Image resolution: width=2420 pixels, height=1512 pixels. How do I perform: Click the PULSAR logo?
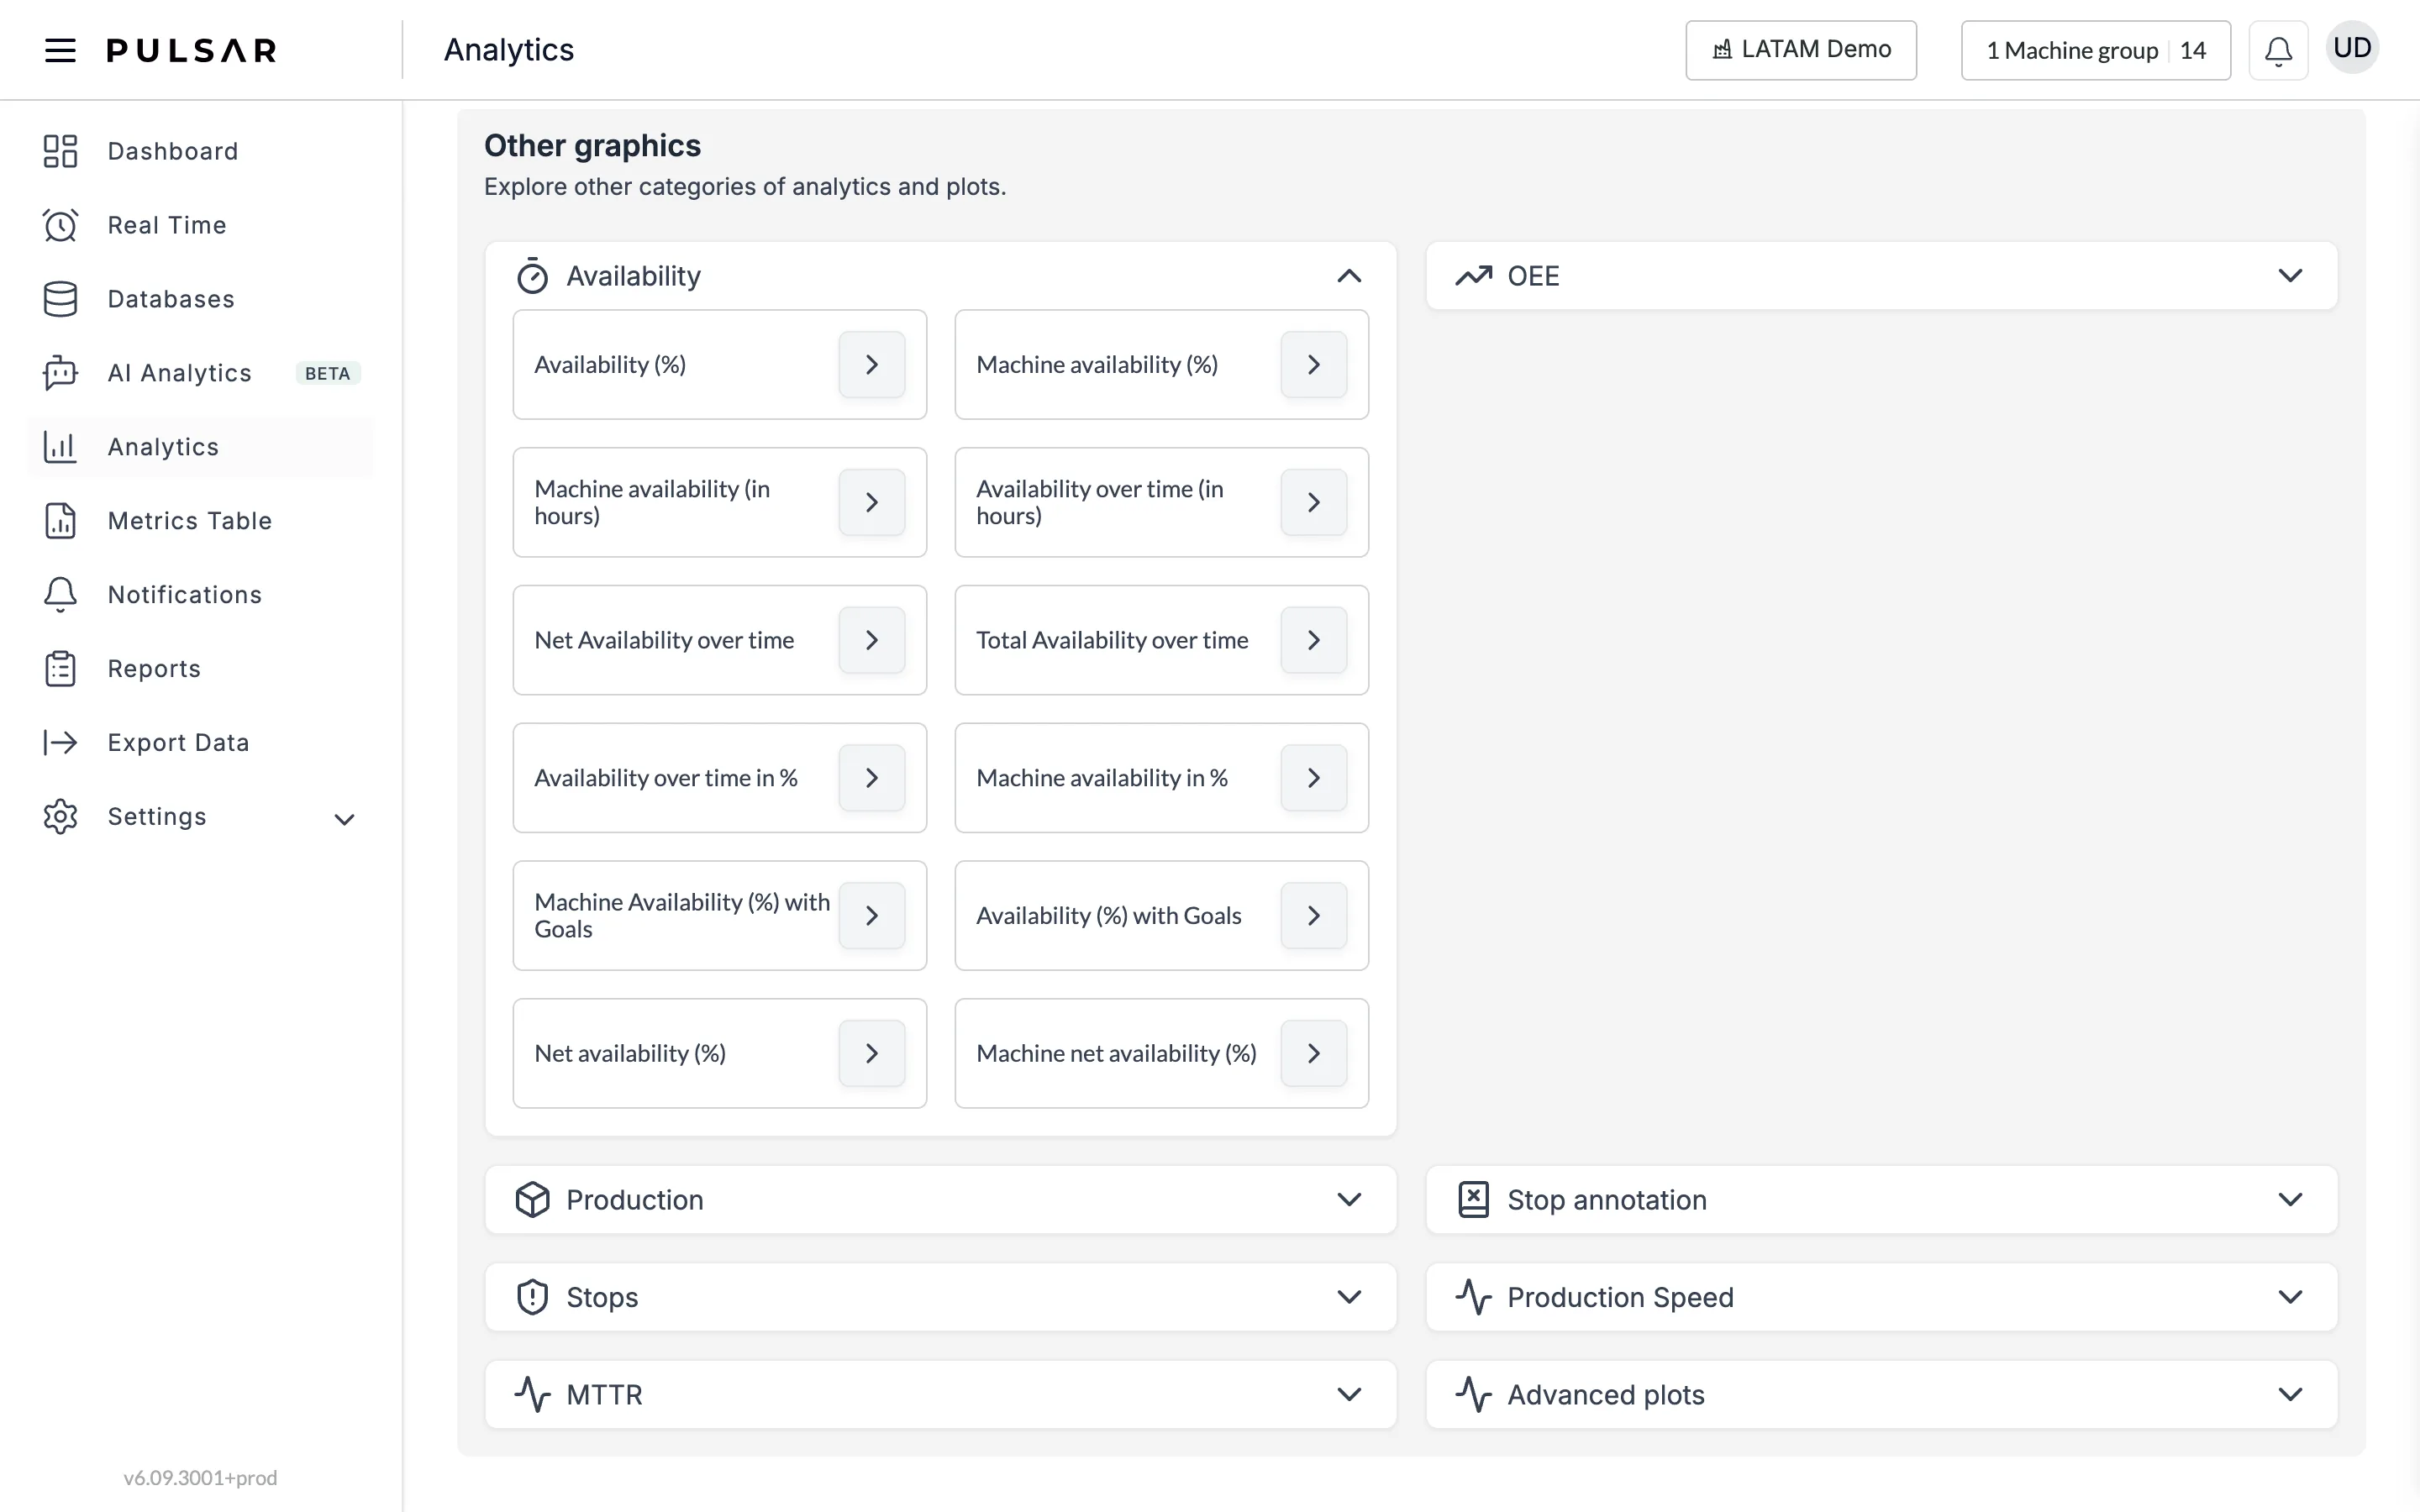coord(191,50)
